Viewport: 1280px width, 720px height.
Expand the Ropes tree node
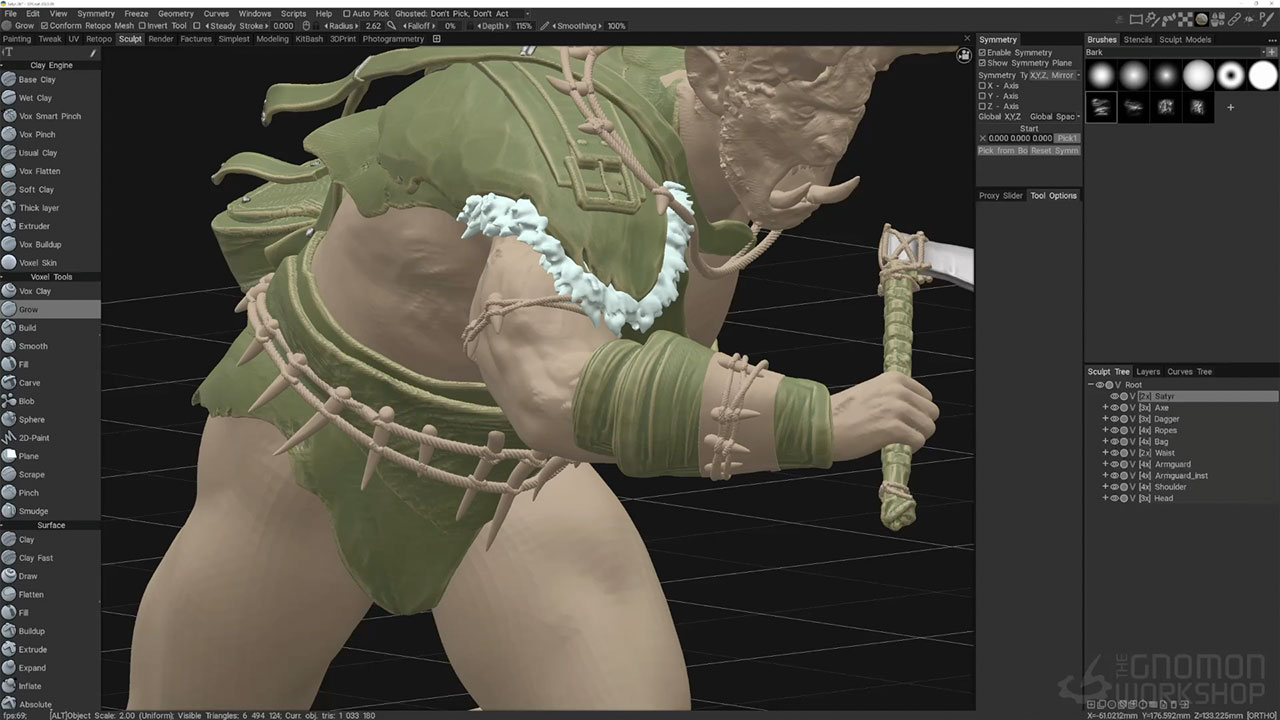click(x=1105, y=430)
